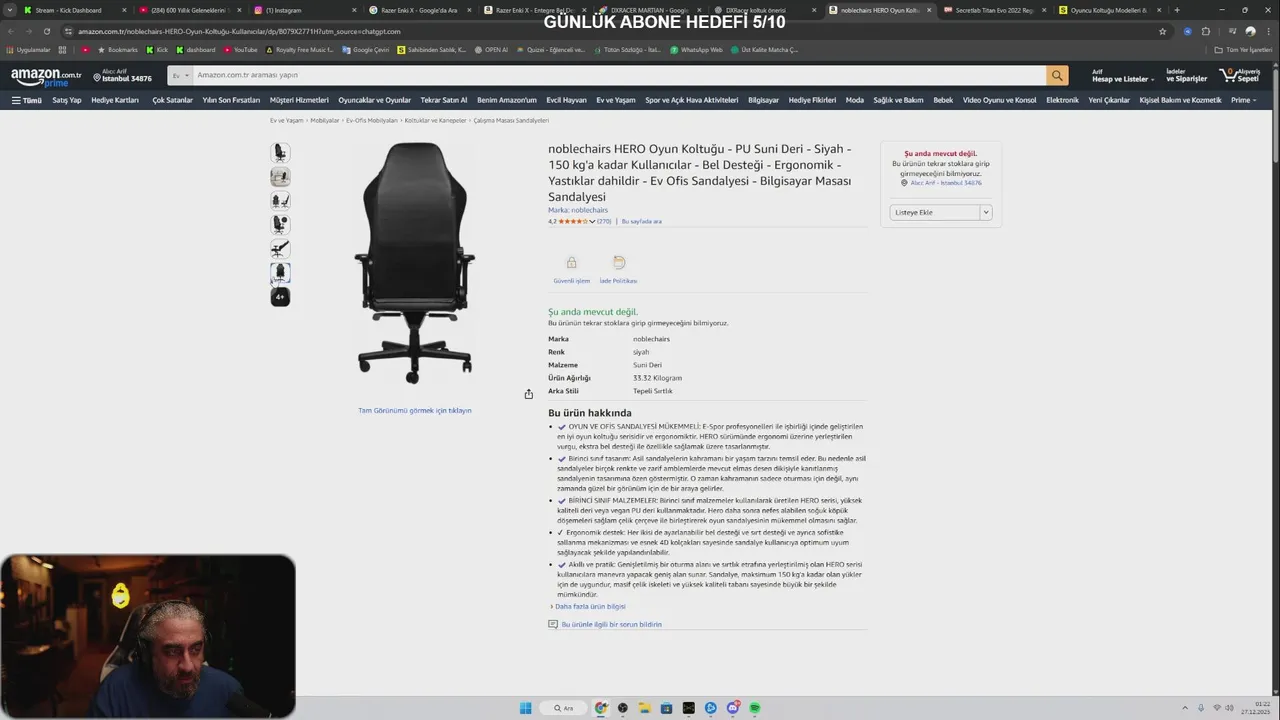This screenshot has height=720, width=1280.
Task: Click the orange Amazon search magnifier button
Action: [x=1057, y=75]
